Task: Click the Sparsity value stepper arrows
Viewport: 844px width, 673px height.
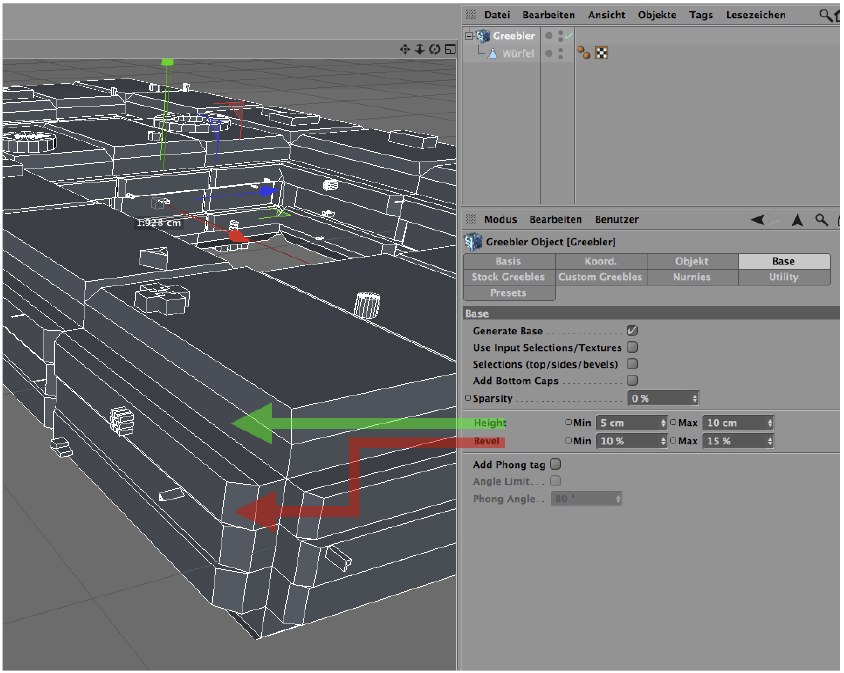Action: click(x=694, y=398)
